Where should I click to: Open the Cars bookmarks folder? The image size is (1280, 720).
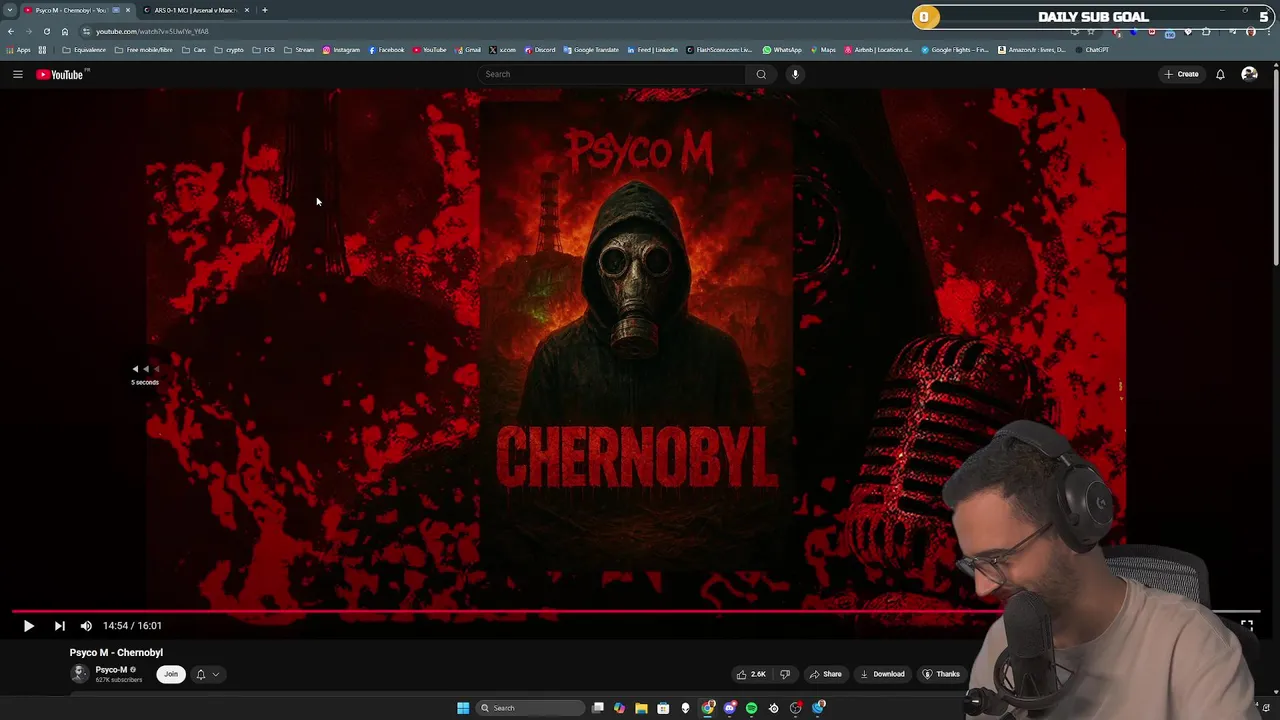[194, 50]
